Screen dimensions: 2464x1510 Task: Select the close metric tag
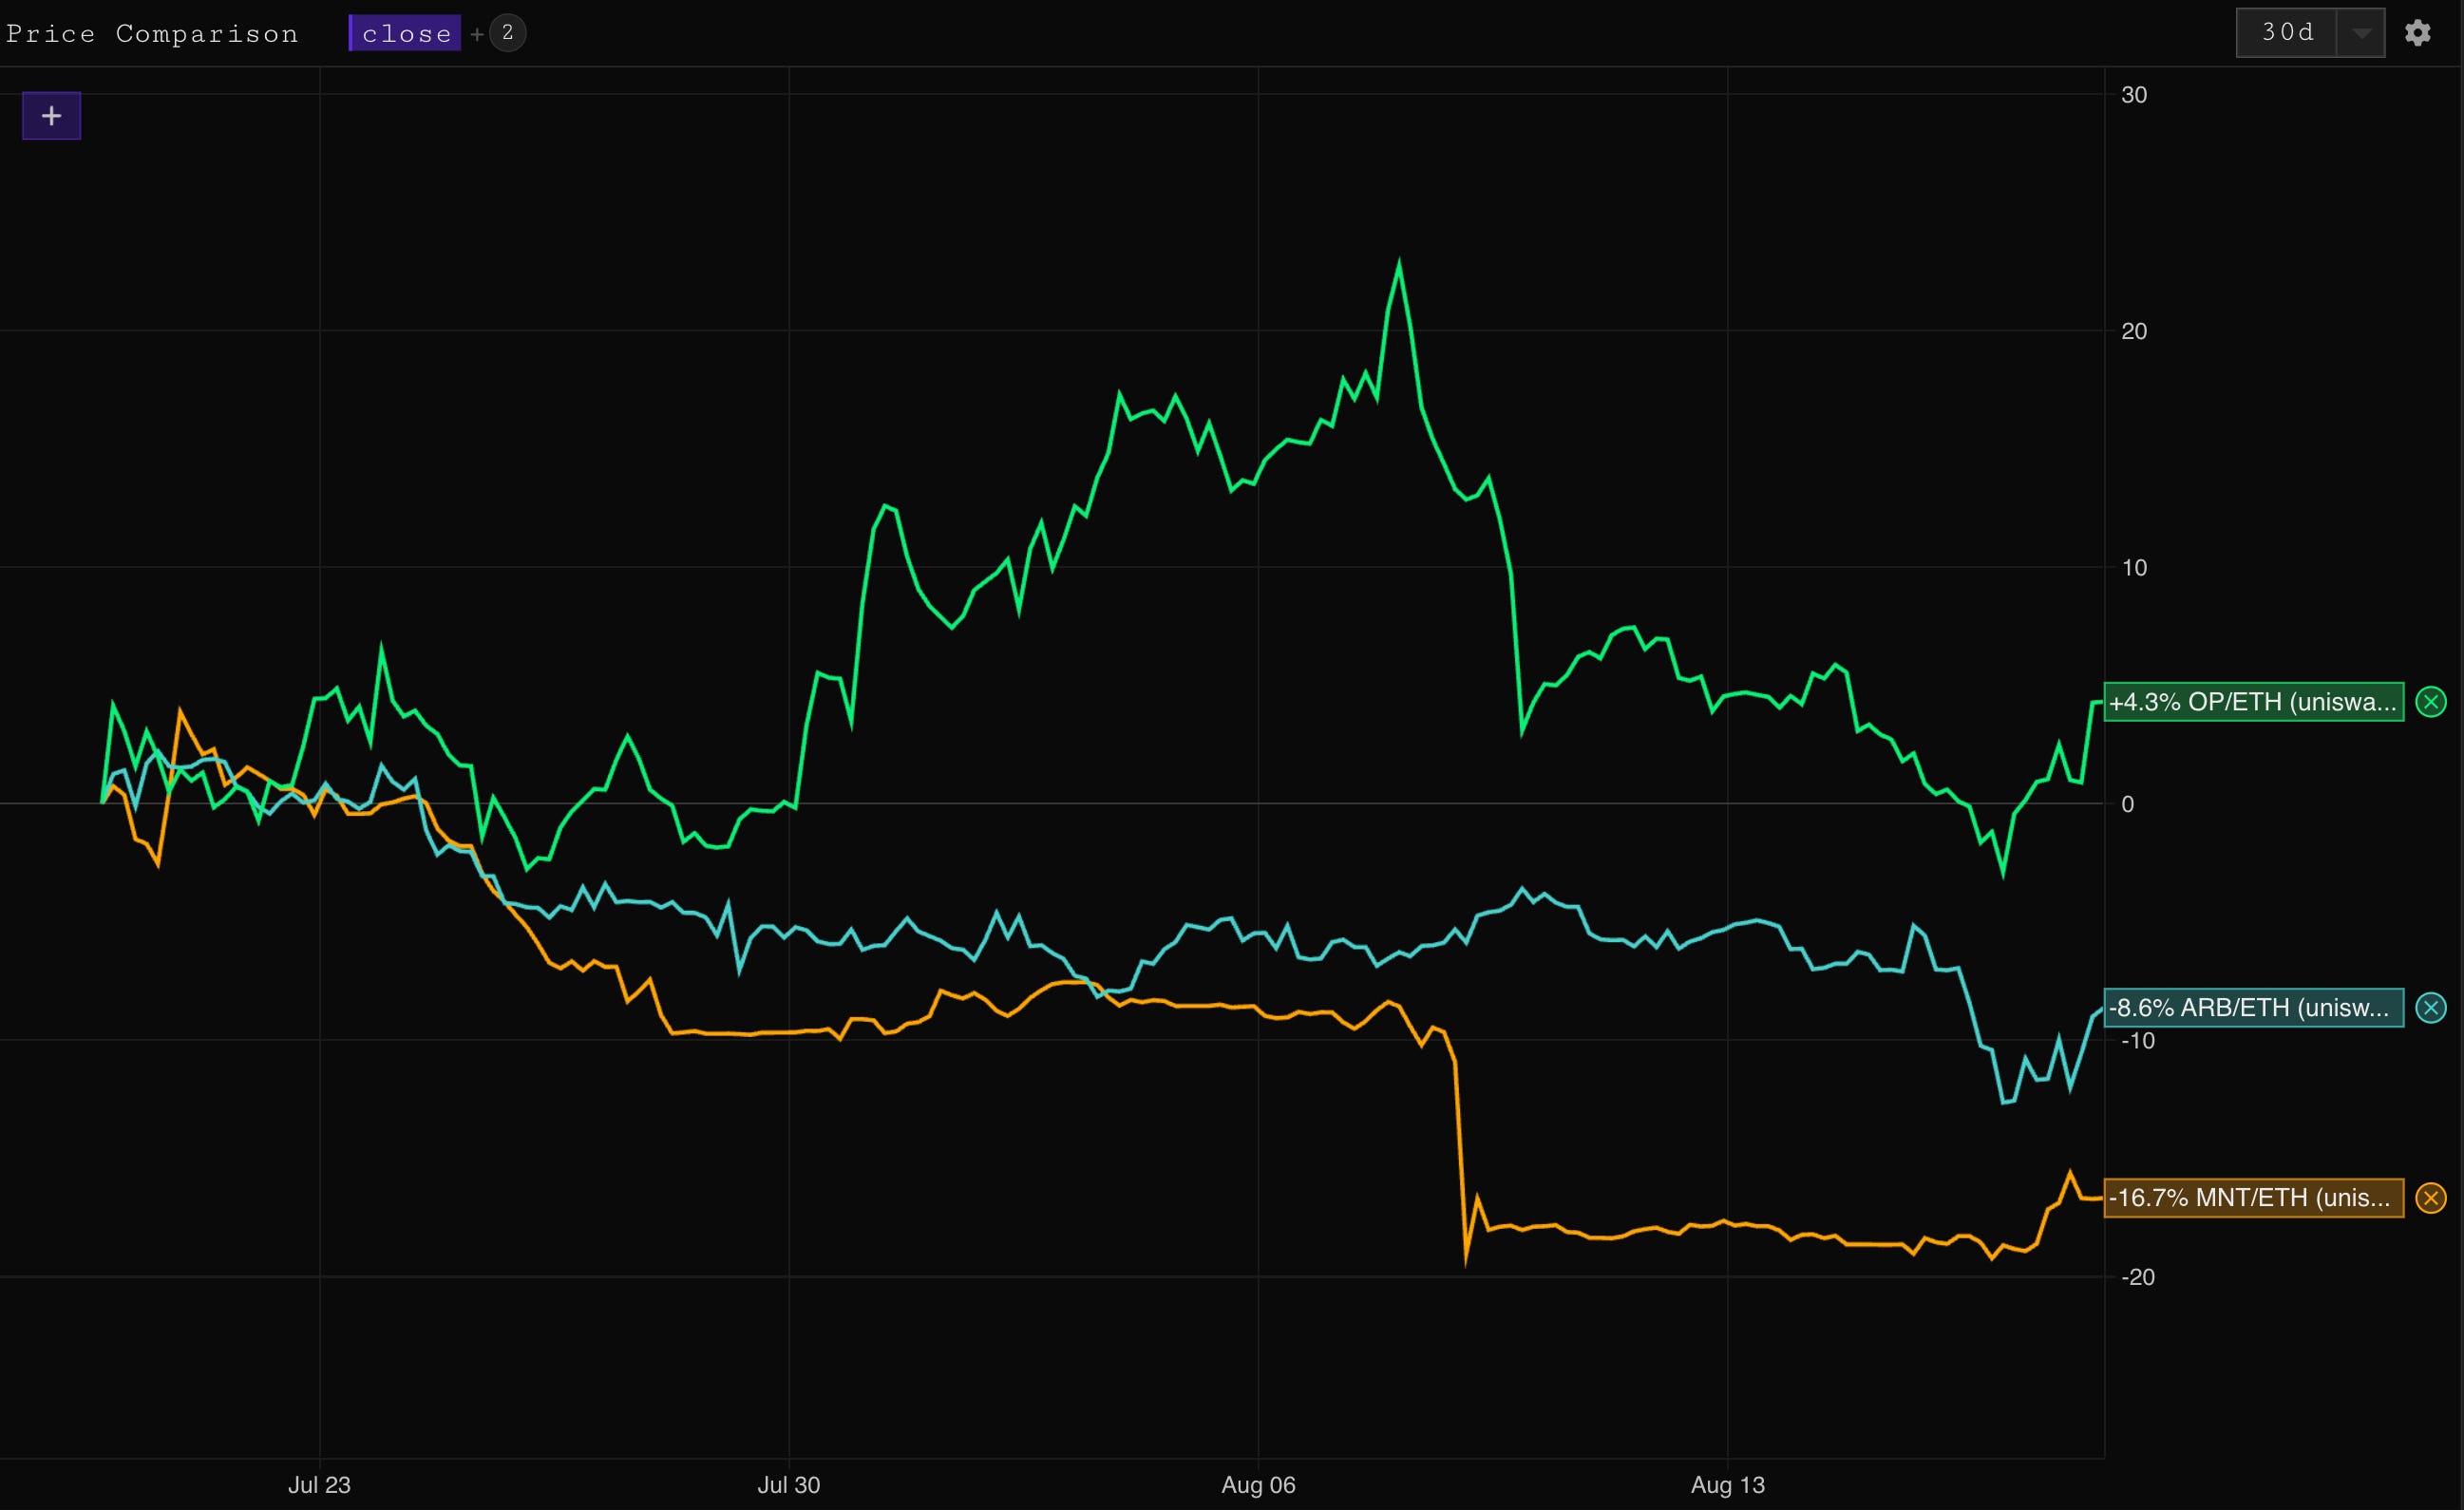coord(405,33)
